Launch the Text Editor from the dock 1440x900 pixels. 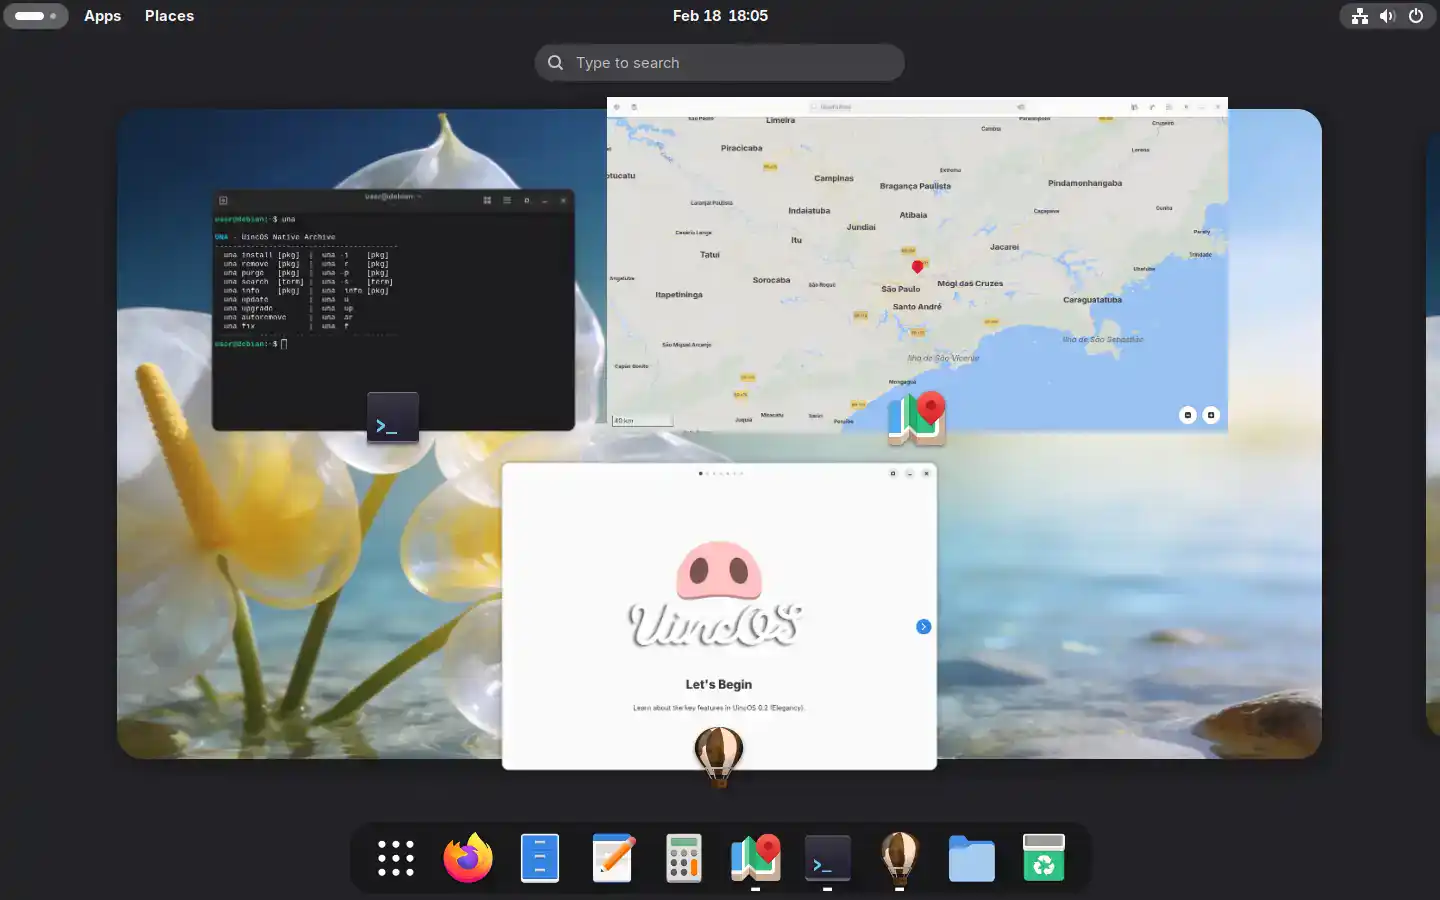[612, 858]
